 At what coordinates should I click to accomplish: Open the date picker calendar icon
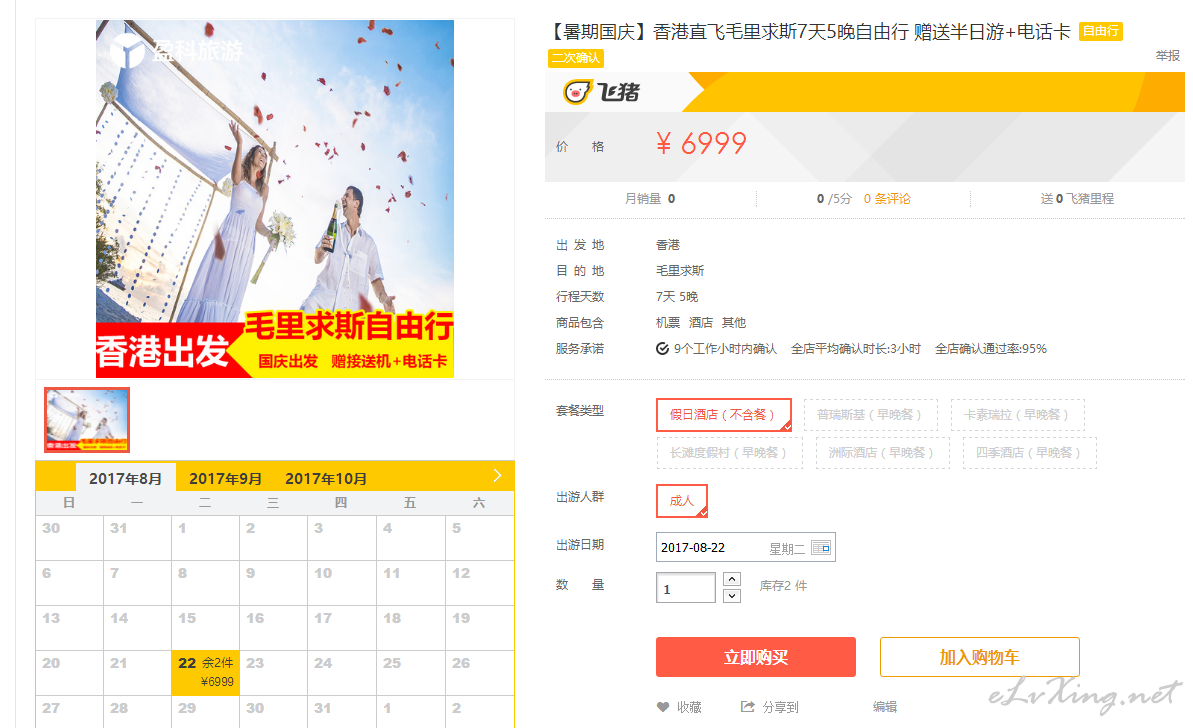point(821,548)
